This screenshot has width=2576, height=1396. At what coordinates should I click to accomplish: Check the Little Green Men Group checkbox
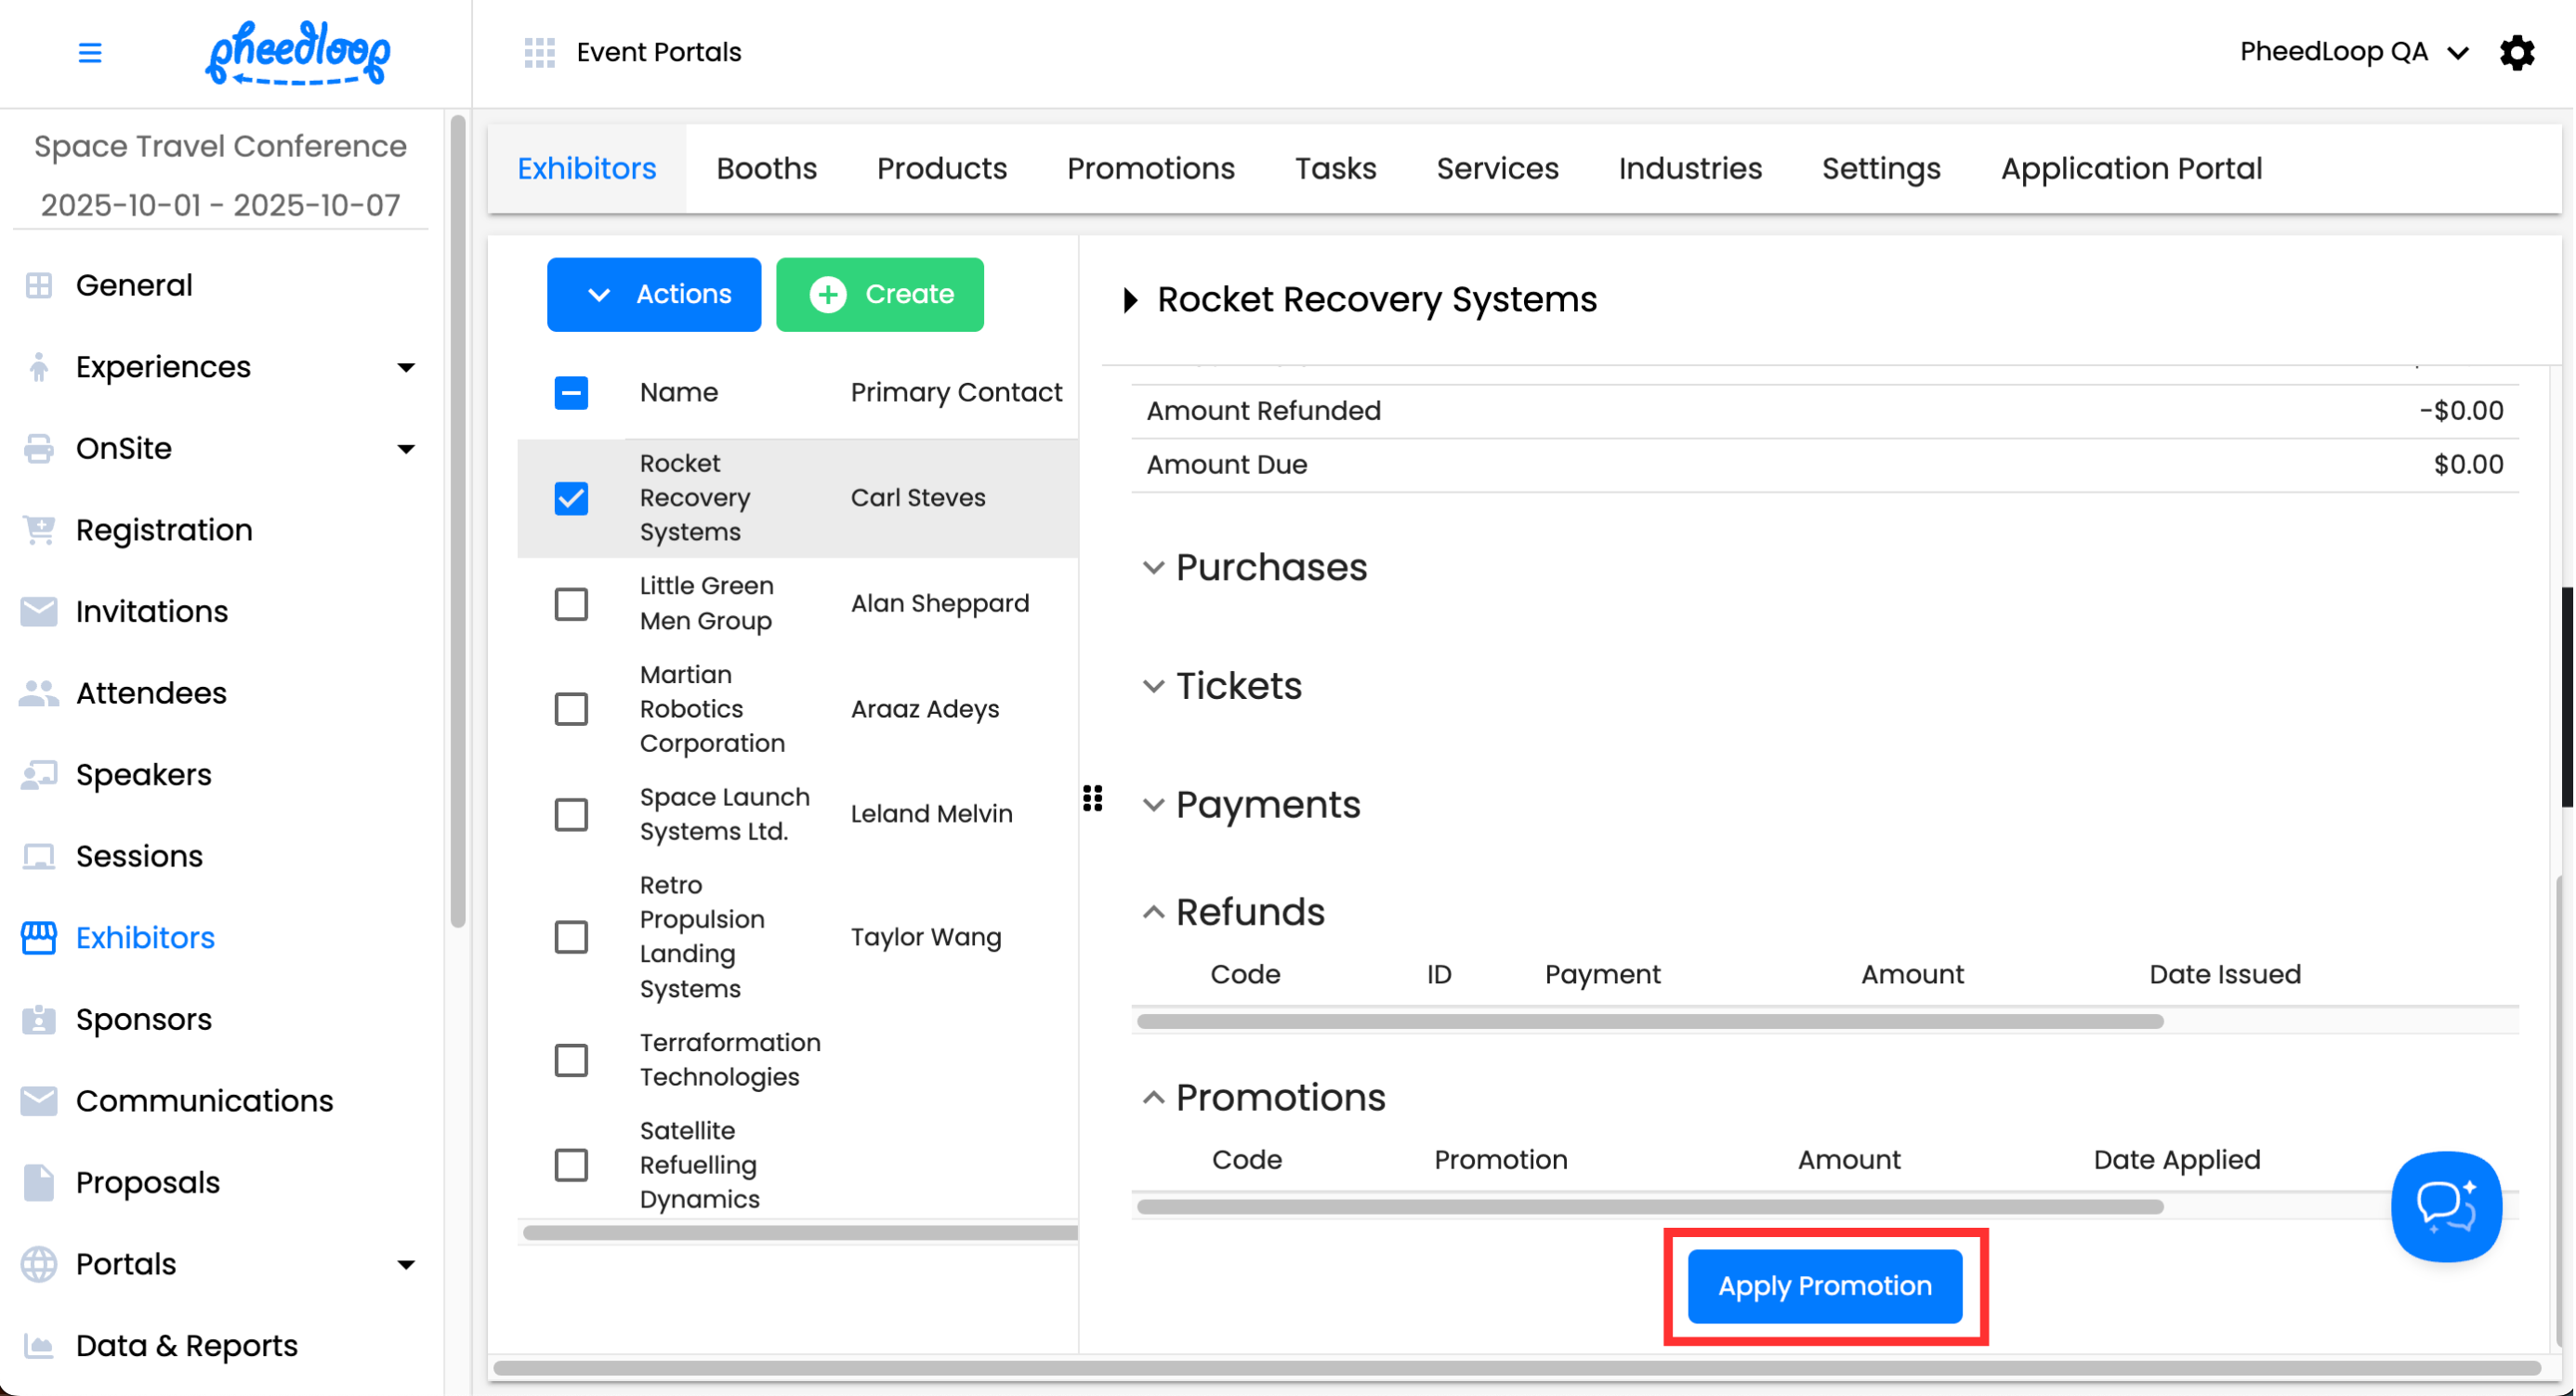571,604
